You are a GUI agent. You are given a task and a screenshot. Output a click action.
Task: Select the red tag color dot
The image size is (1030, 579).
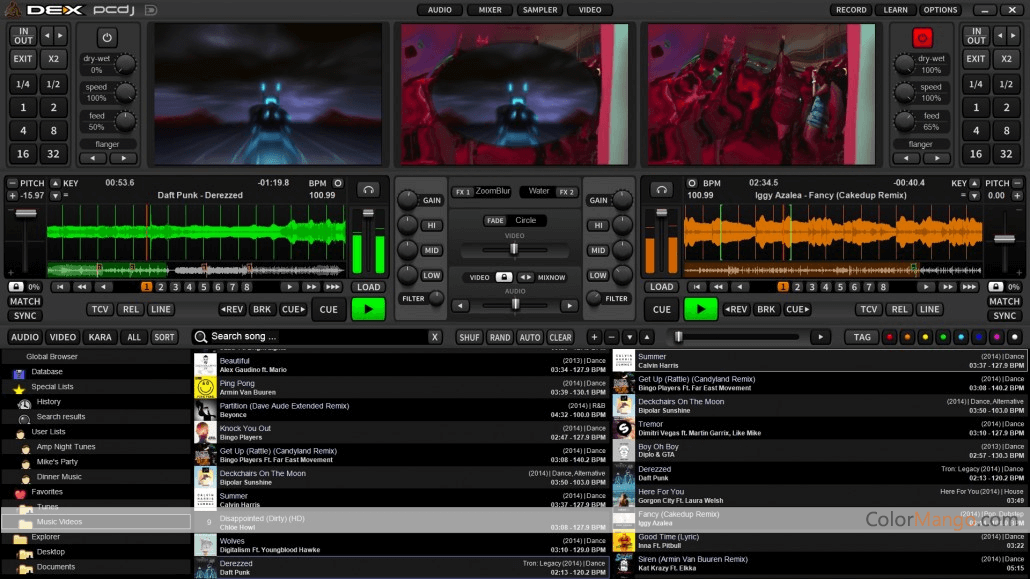[x=888, y=338]
